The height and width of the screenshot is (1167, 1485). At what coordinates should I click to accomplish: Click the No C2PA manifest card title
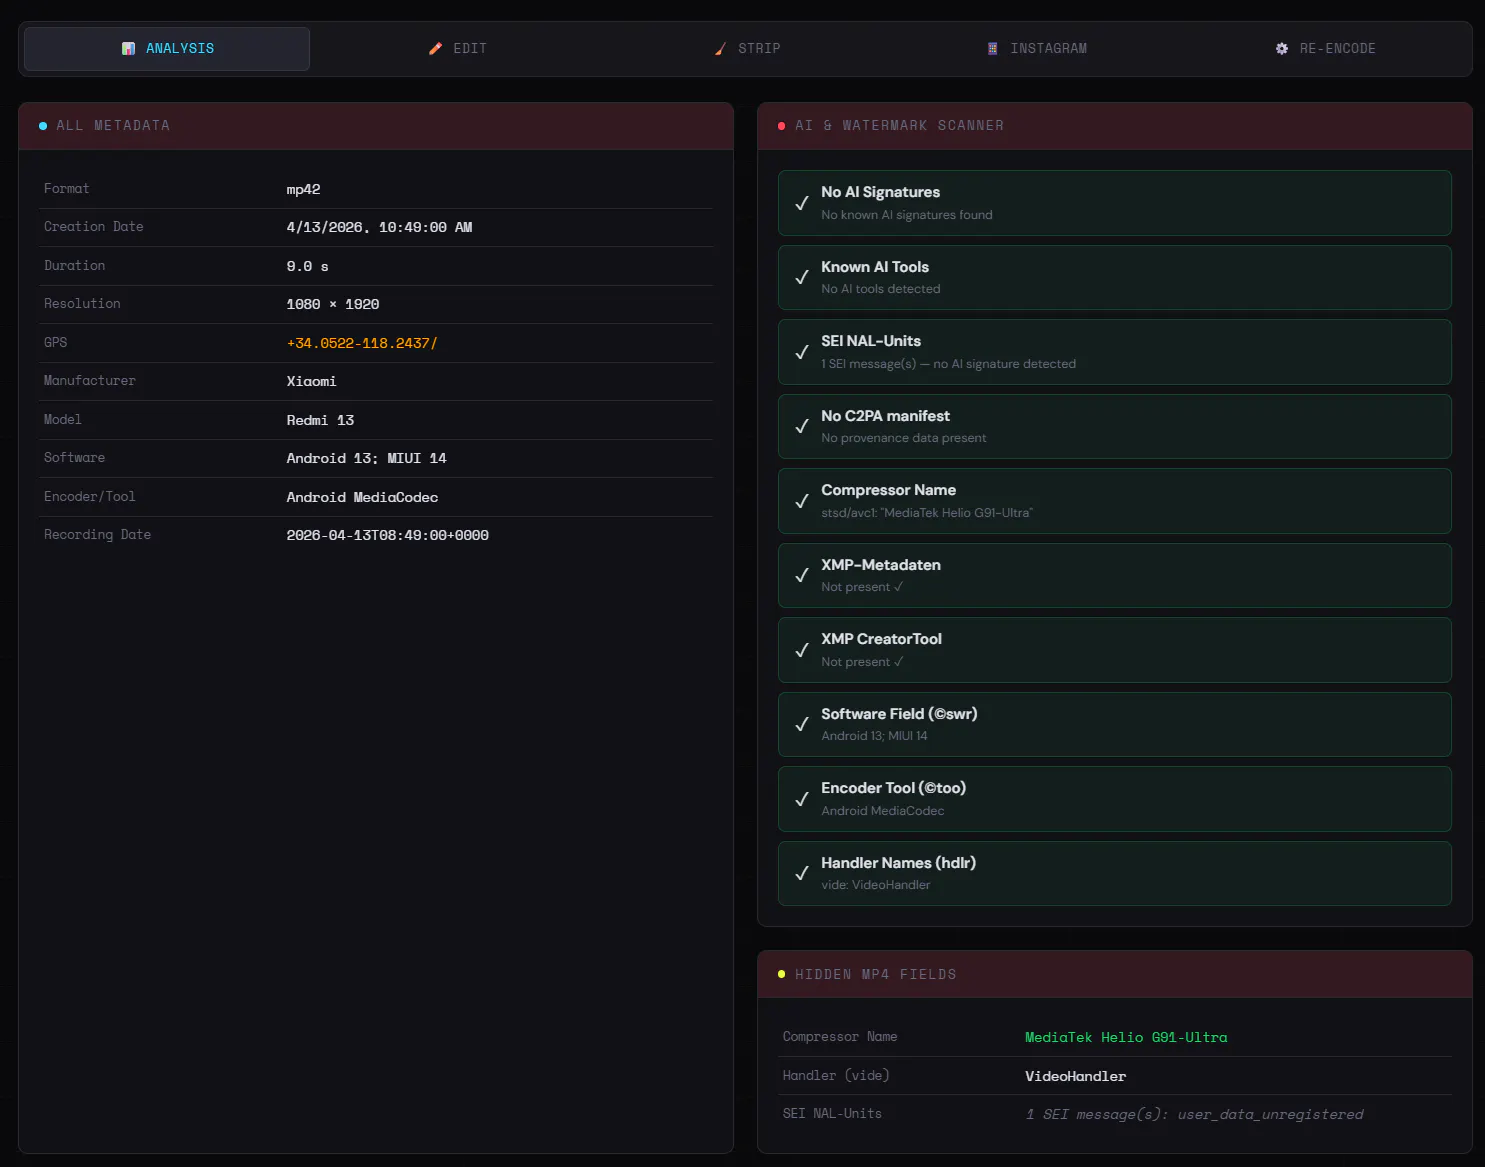pyautogui.click(x=885, y=416)
